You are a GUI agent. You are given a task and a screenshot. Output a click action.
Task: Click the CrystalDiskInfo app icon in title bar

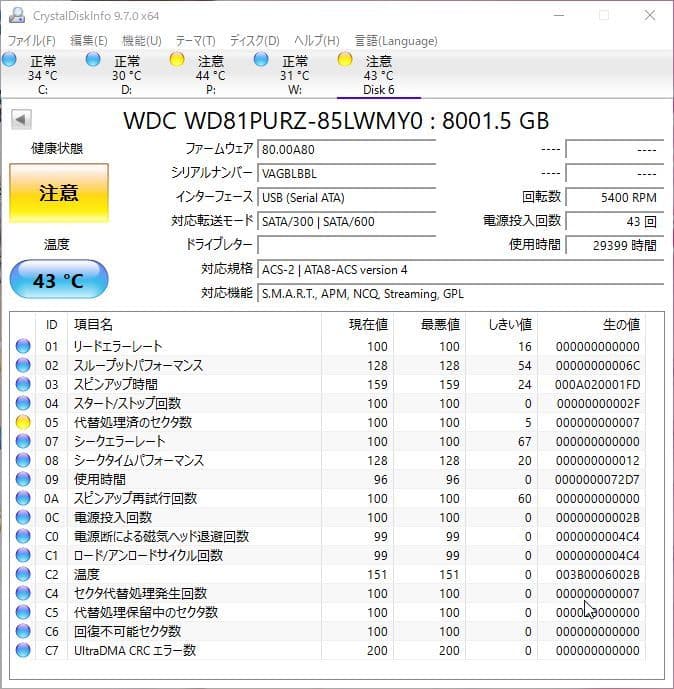[17, 15]
